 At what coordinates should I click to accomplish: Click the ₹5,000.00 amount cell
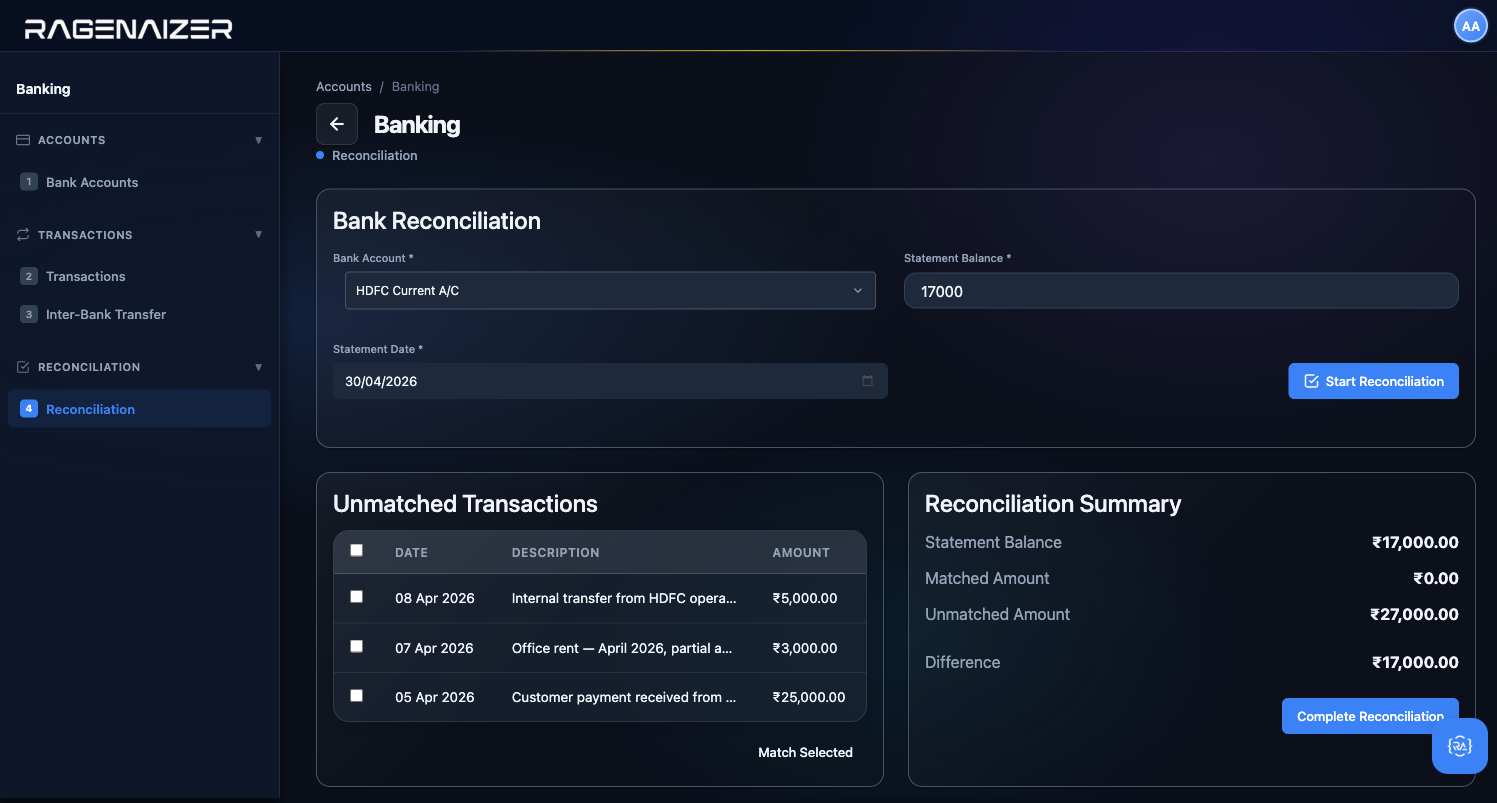pos(805,598)
